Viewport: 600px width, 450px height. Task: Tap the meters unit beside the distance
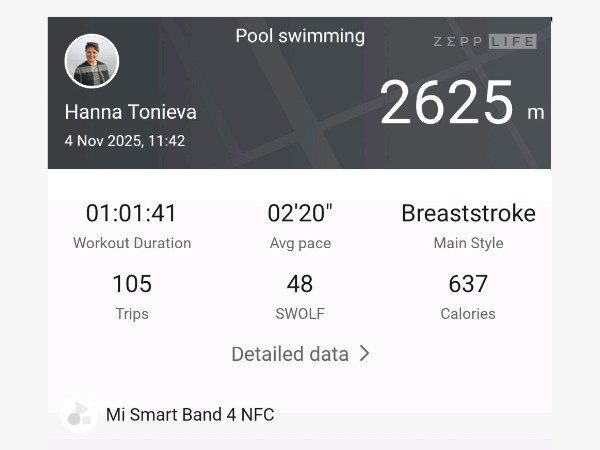[536, 112]
